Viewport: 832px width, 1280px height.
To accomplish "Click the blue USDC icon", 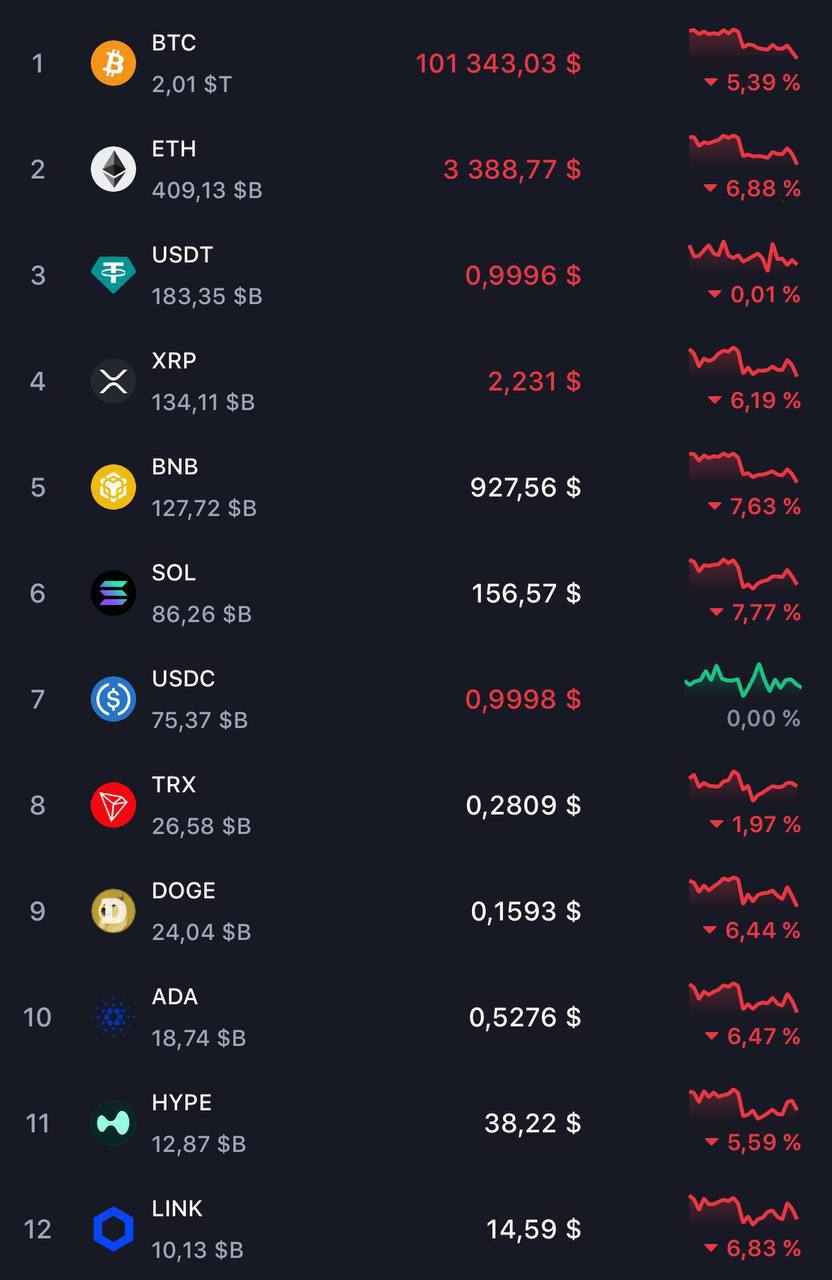I will [113, 699].
